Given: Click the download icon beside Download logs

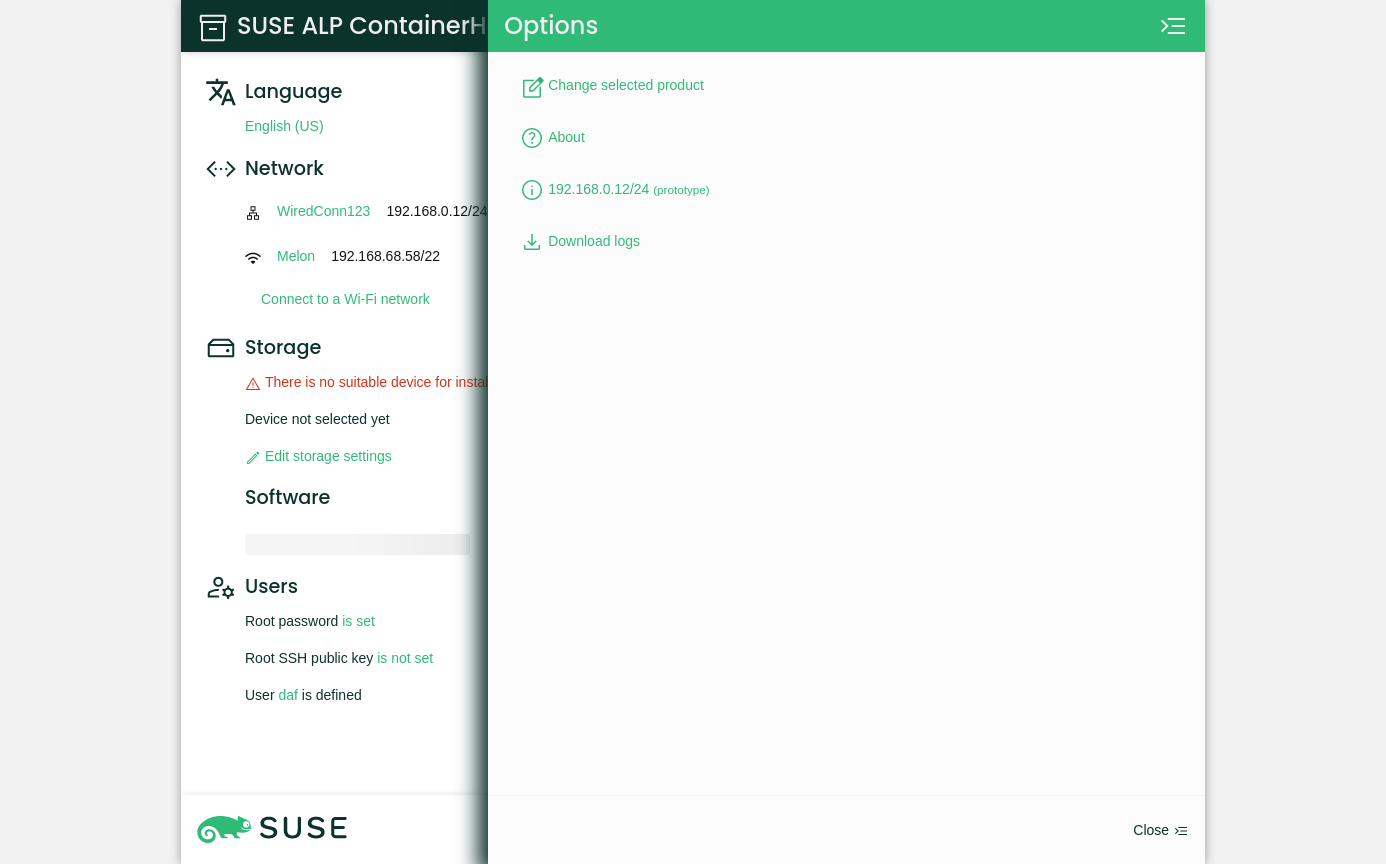Looking at the screenshot, I should [532, 242].
